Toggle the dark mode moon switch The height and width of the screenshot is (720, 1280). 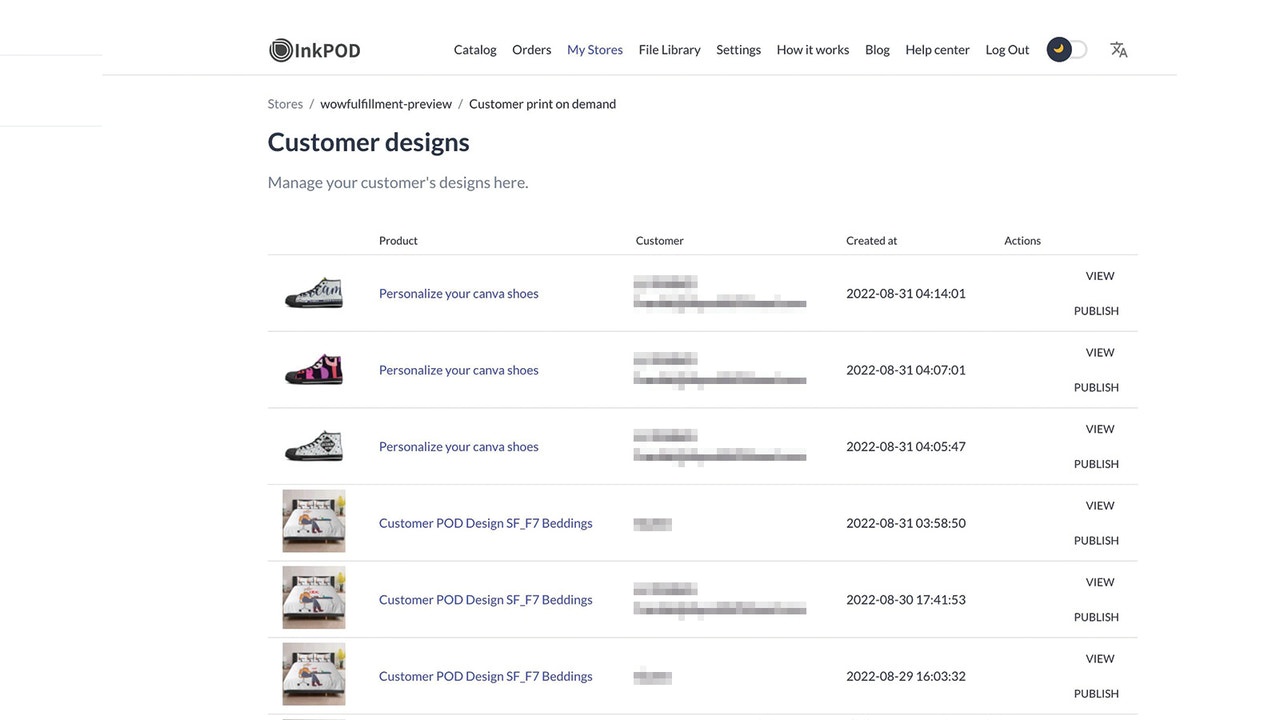[x=1065, y=48]
